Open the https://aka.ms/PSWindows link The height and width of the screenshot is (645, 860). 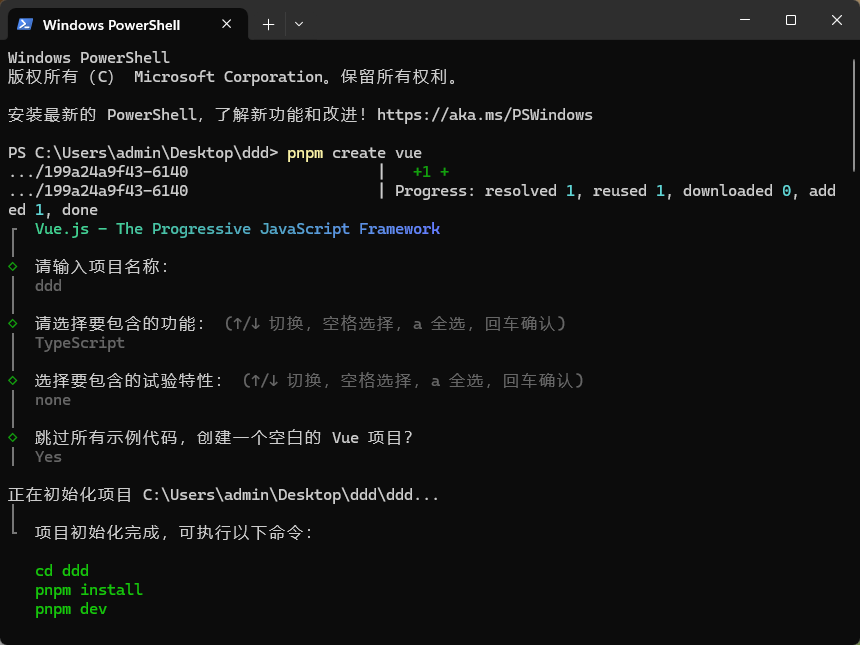(x=485, y=115)
